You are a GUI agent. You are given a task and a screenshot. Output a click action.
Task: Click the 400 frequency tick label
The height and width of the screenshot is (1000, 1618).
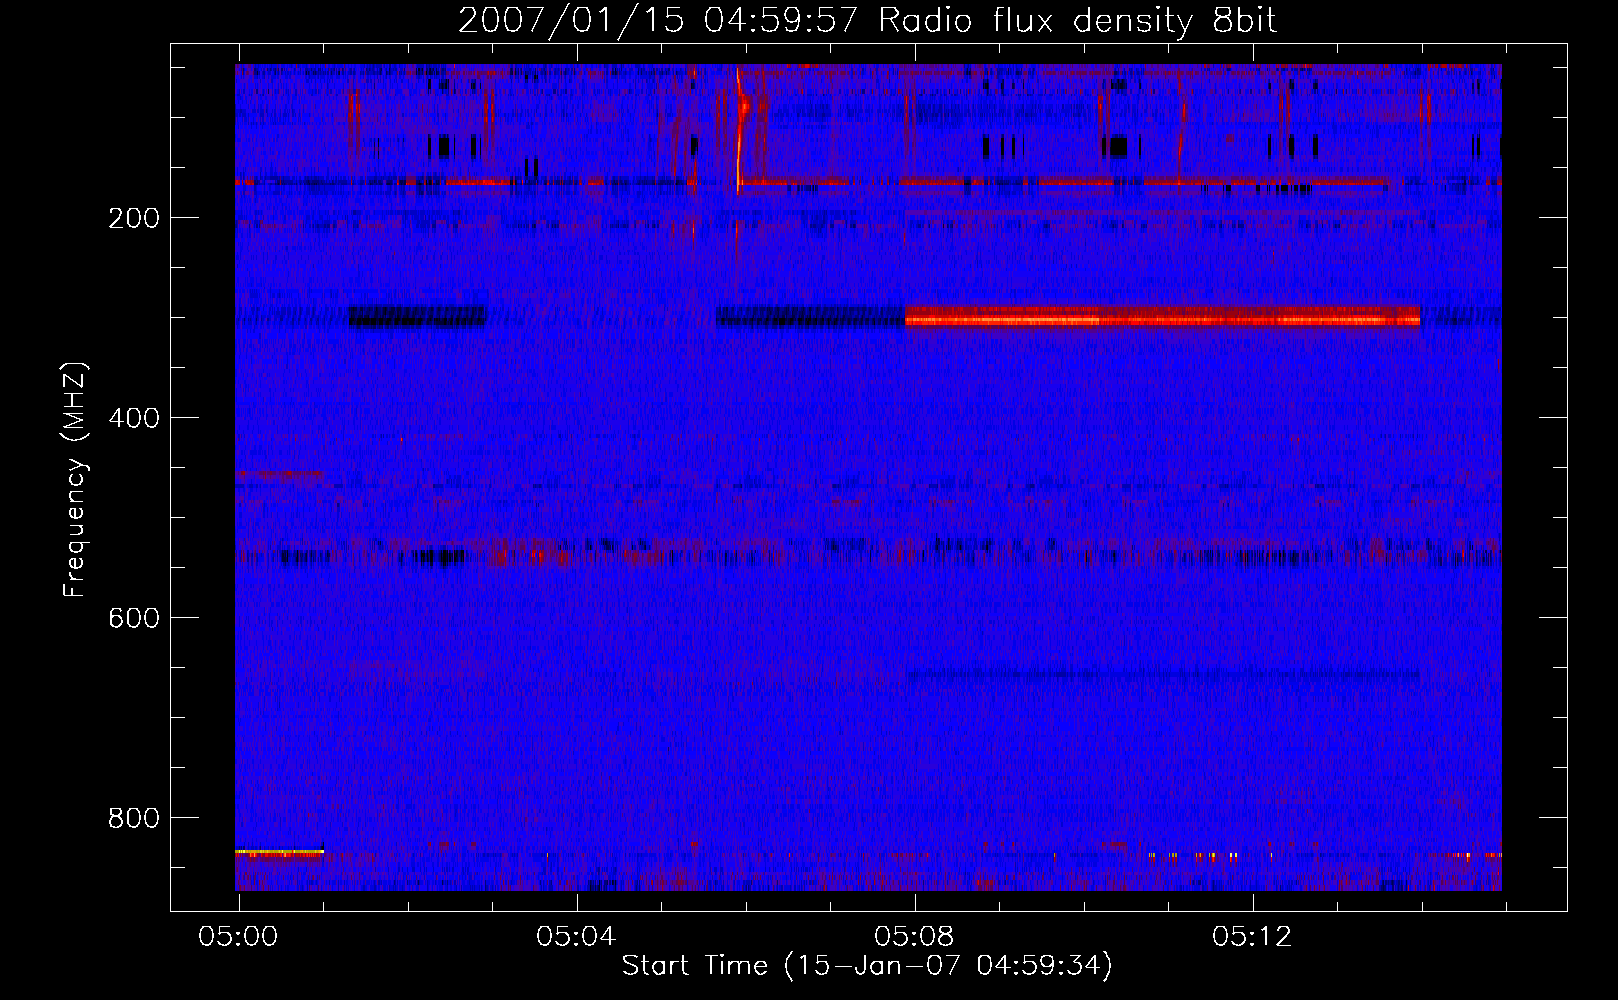coord(133,419)
